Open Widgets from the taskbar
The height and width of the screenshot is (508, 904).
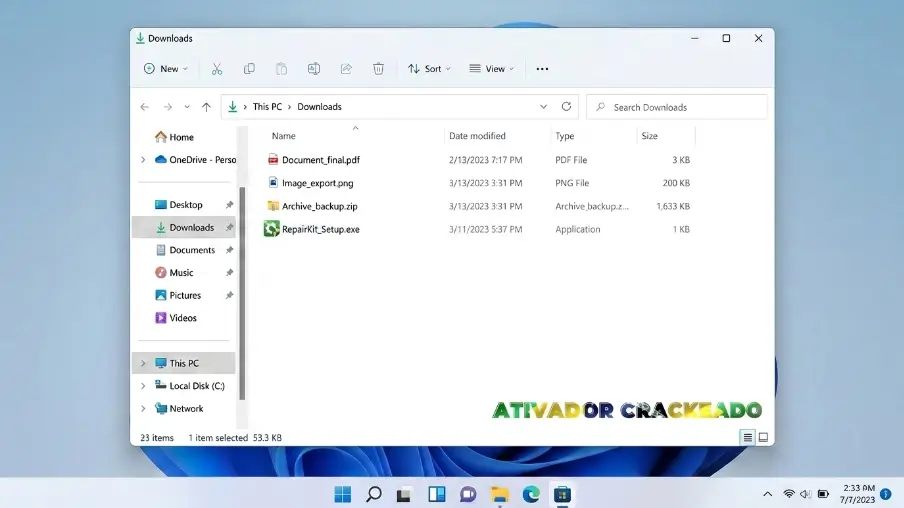click(436, 494)
